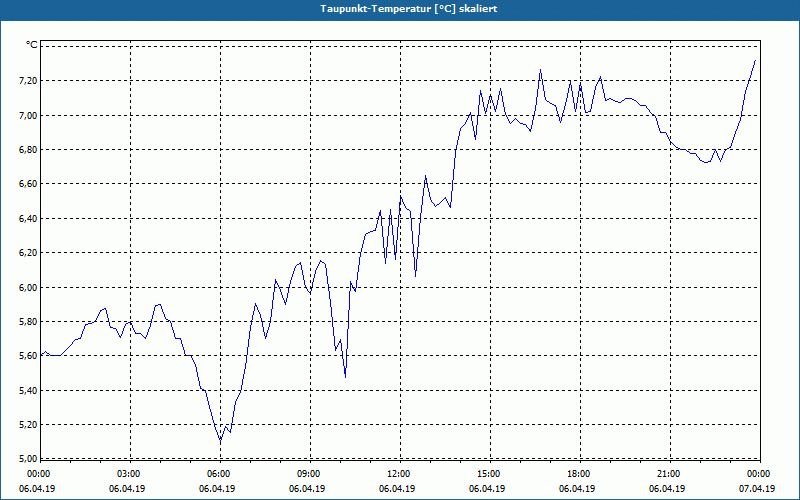Click the curve dip just after 12:00
The image size is (800, 500).
(415, 276)
